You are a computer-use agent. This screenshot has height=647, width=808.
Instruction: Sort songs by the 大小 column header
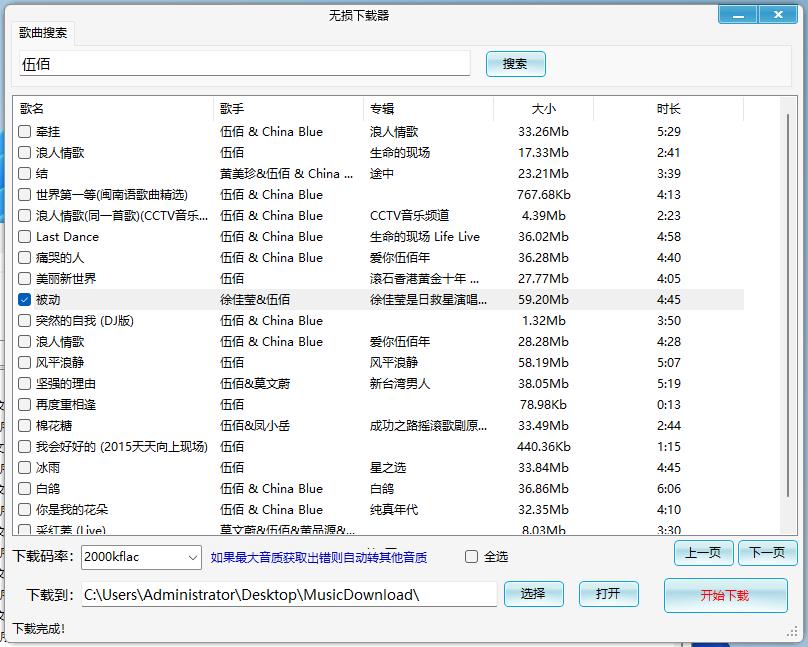point(545,108)
